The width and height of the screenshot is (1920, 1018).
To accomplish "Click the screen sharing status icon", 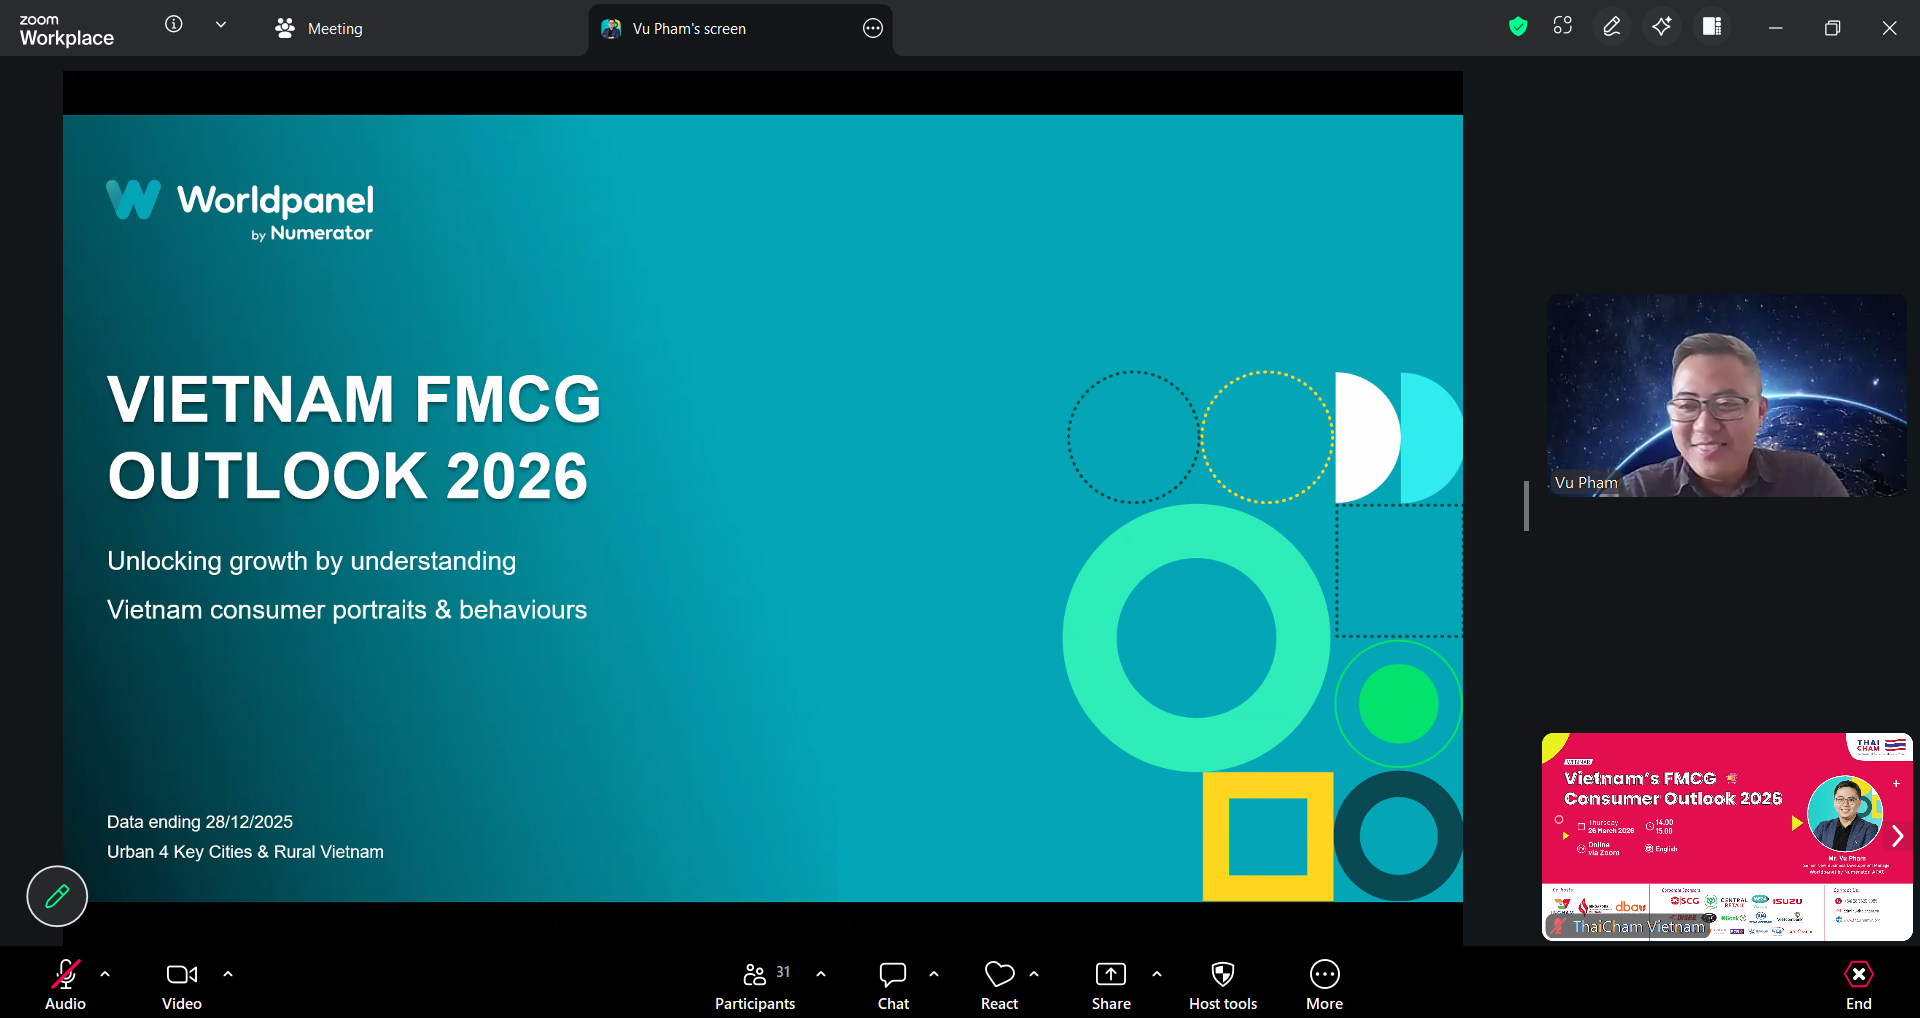I will 1563,26.
